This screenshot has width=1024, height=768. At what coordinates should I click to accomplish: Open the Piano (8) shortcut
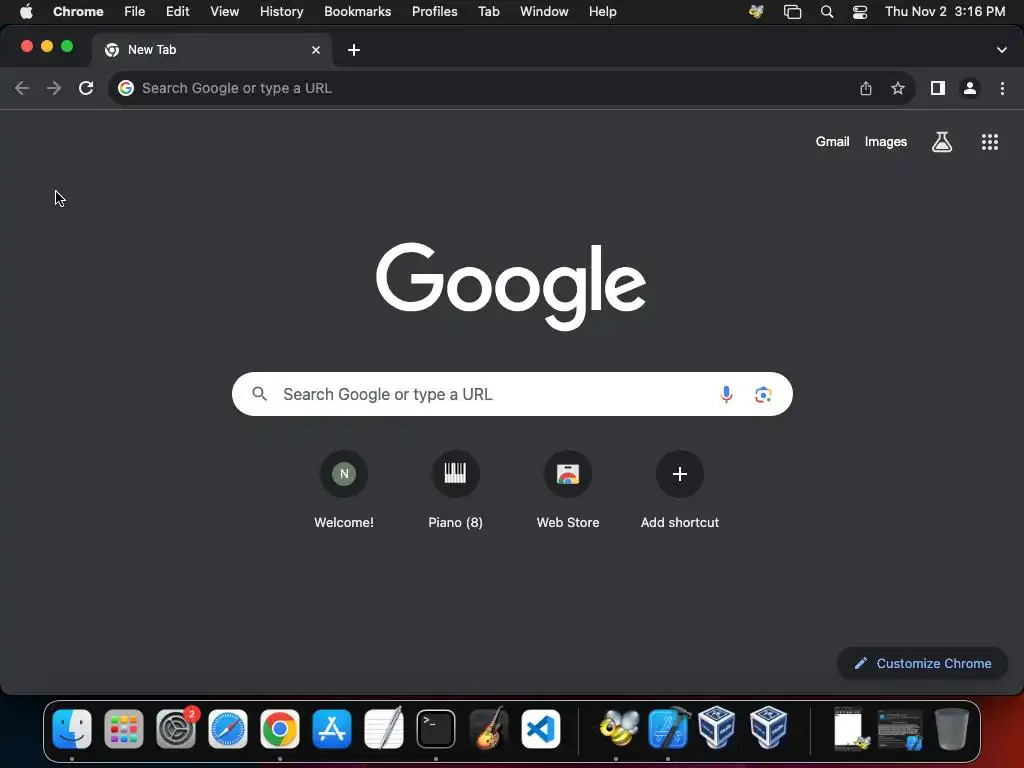[456, 488]
